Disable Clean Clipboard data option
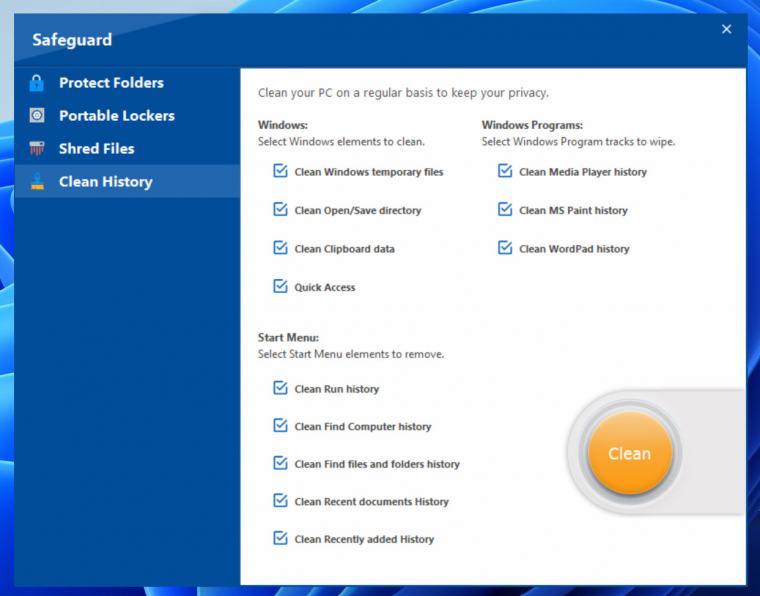This screenshot has height=596, width=760. pos(280,248)
